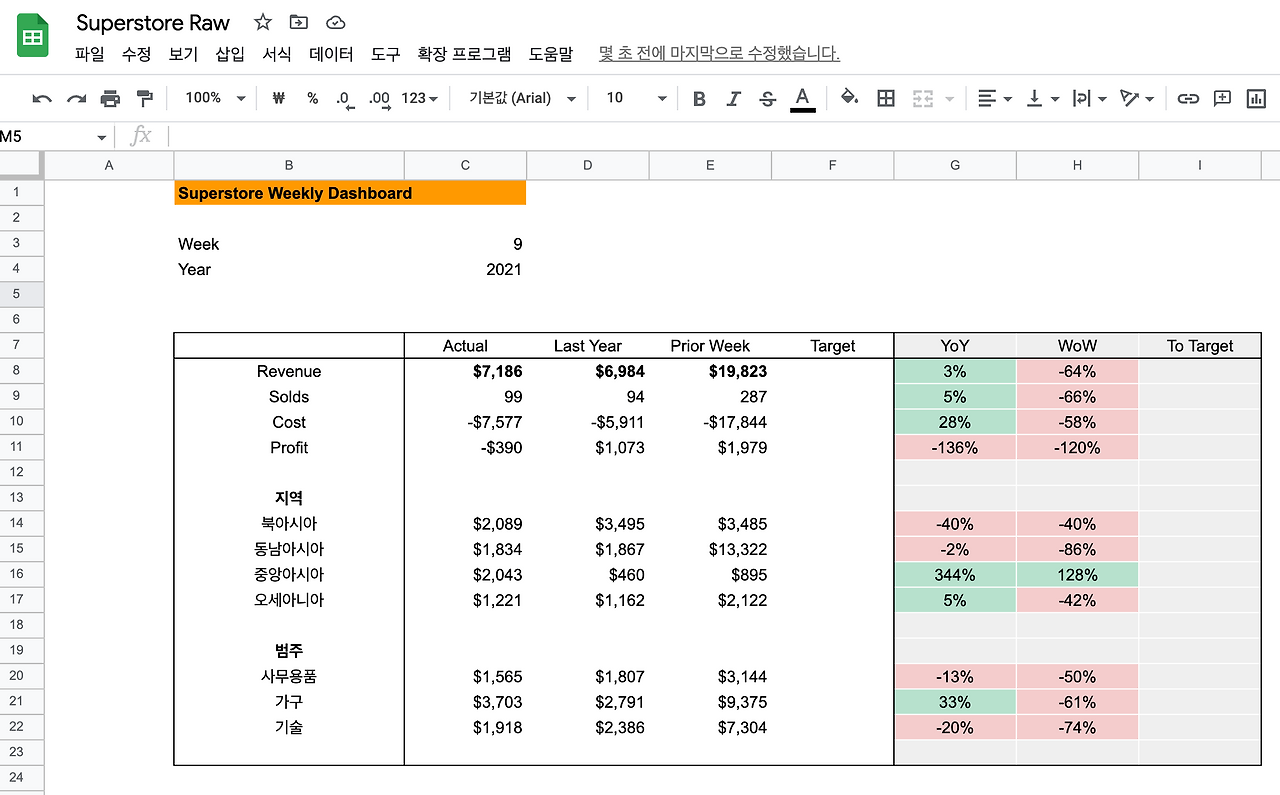Image resolution: width=1280 pixels, height=795 pixels.
Task: Select the 동남아시아 Prior Week cell $13,322
Action: tap(710, 549)
